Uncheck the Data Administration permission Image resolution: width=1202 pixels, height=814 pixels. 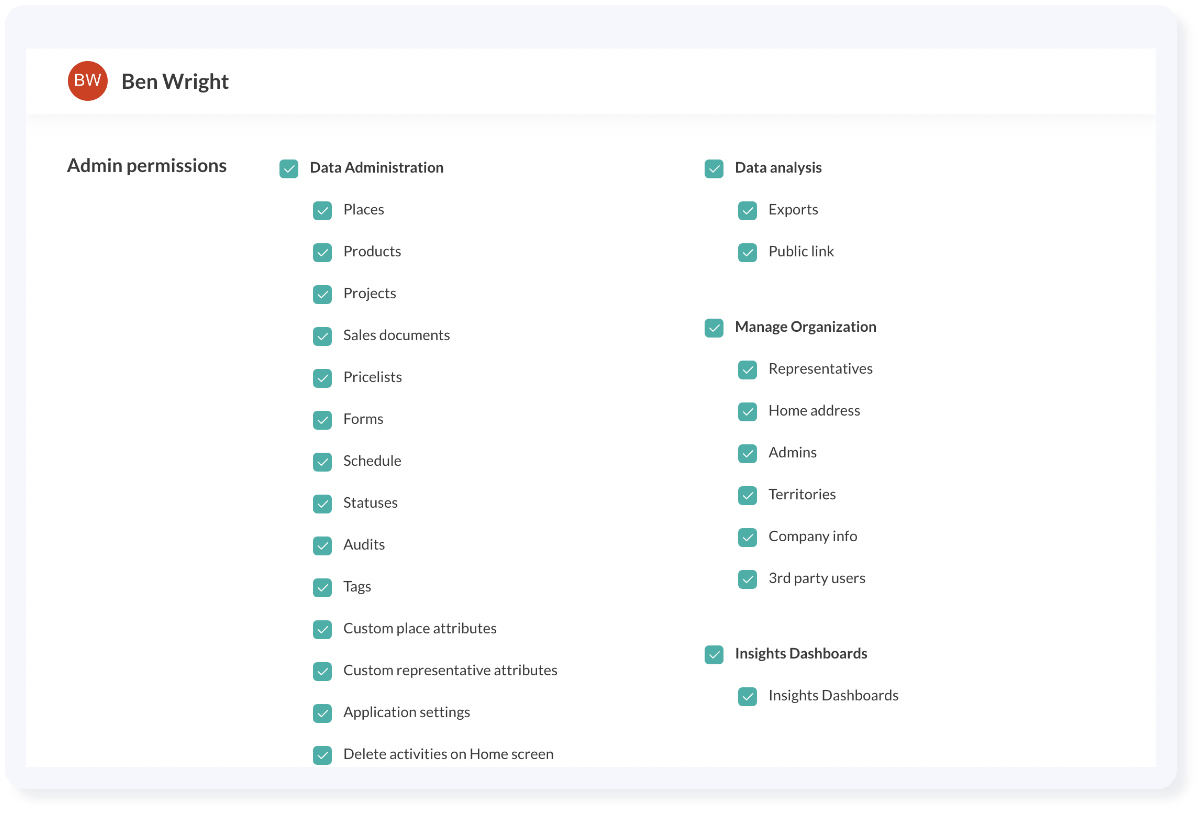coord(289,168)
